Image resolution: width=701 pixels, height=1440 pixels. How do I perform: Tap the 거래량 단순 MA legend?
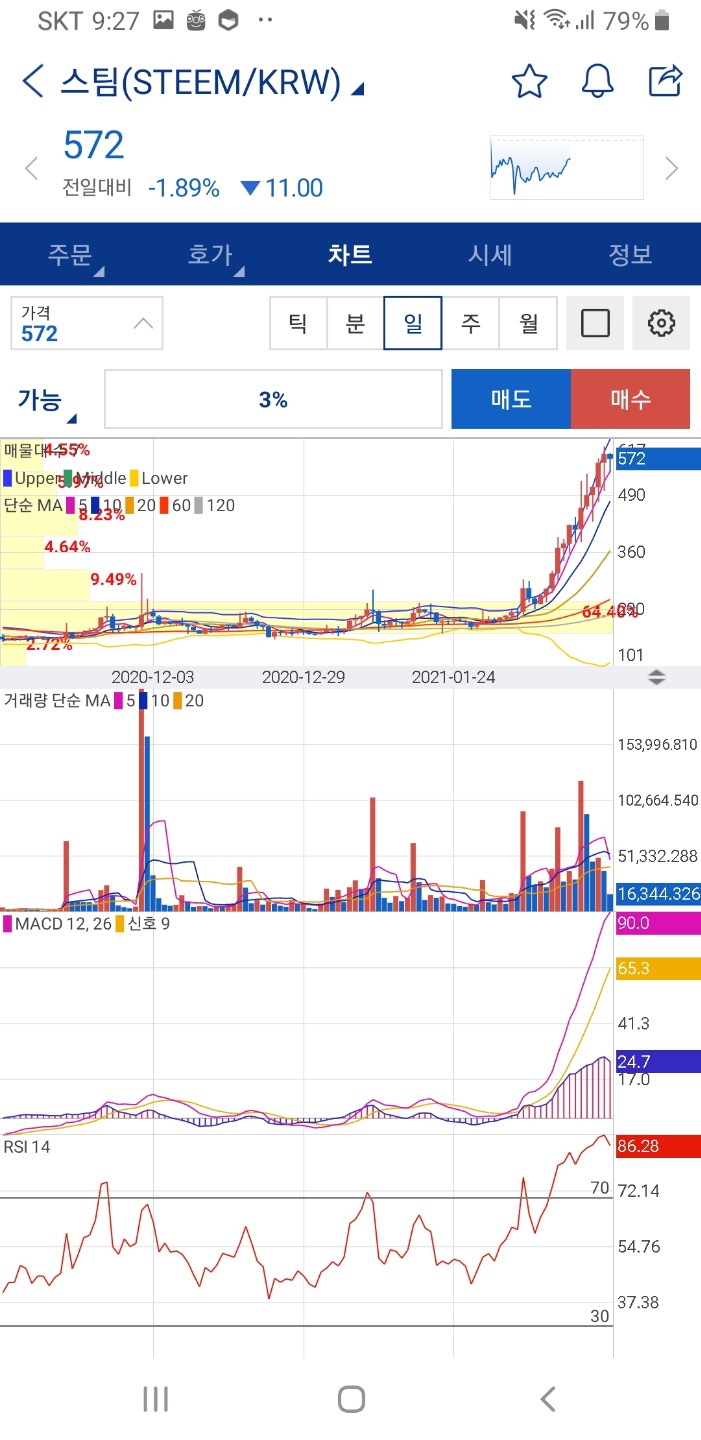pyautogui.click(x=56, y=701)
